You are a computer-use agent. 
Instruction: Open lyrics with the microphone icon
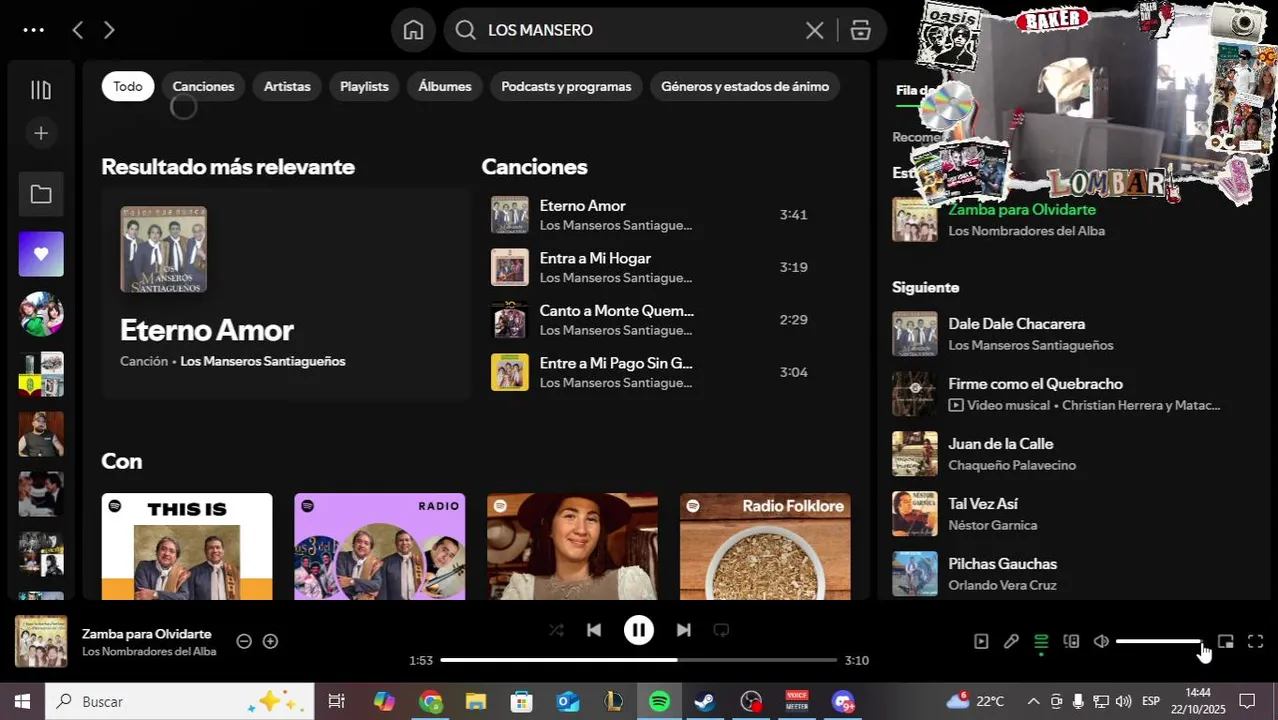[x=1011, y=641]
